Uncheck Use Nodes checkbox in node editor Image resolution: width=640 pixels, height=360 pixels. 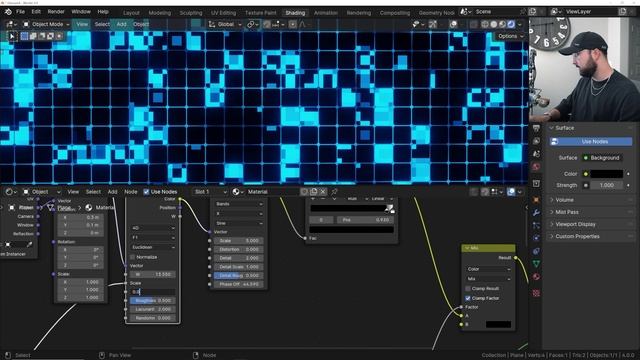[146, 192]
